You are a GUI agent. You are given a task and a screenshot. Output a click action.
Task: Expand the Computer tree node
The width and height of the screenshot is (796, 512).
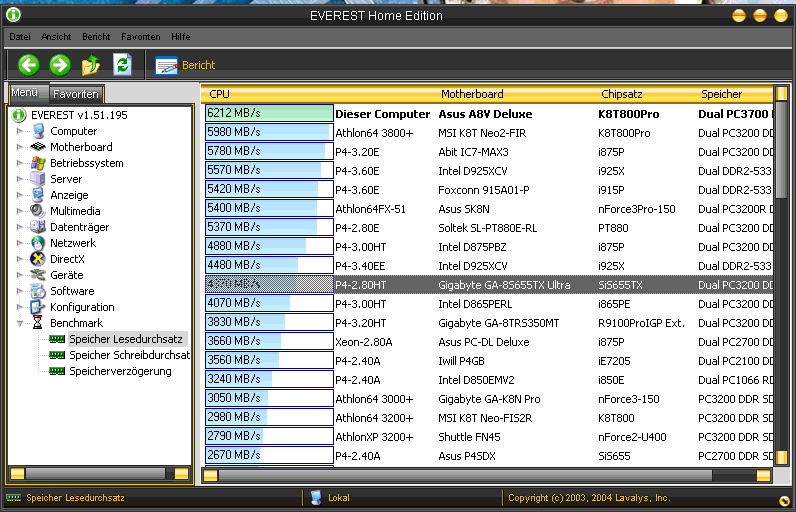click(19, 131)
